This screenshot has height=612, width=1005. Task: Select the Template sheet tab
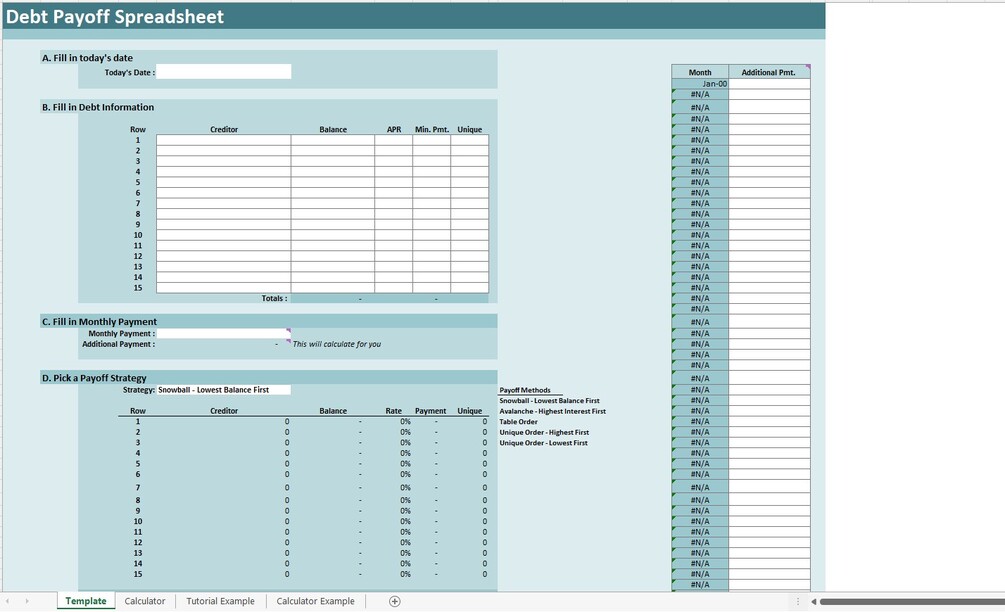click(86, 601)
